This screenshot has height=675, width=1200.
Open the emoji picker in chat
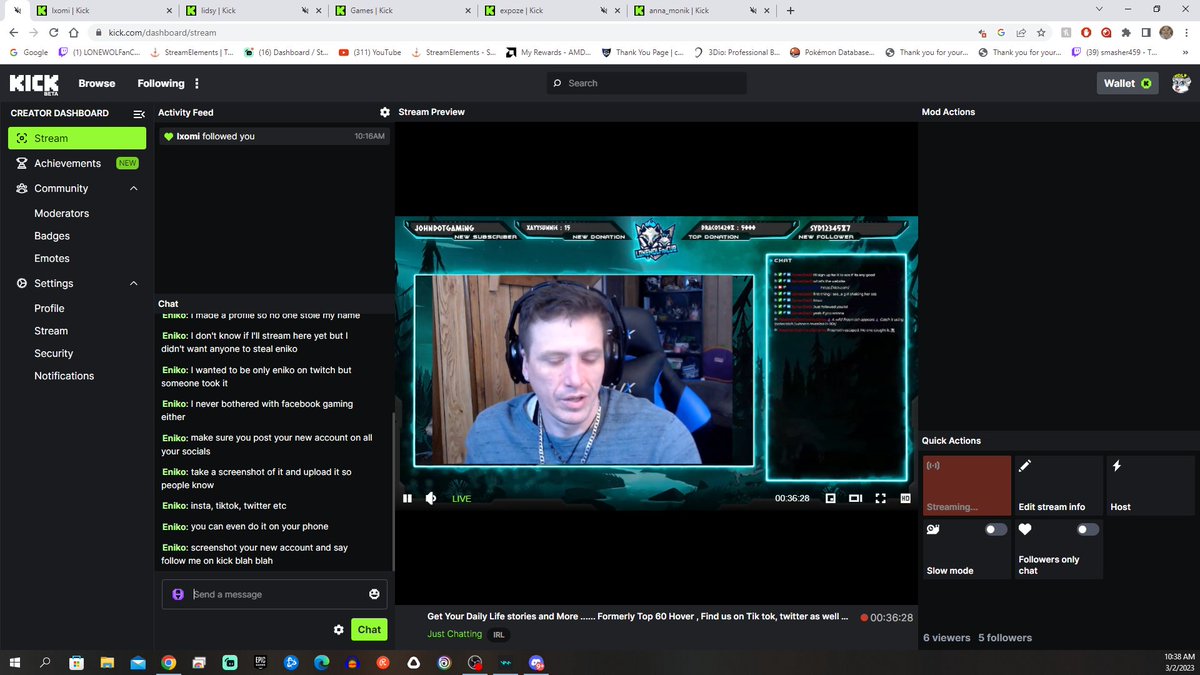374,594
